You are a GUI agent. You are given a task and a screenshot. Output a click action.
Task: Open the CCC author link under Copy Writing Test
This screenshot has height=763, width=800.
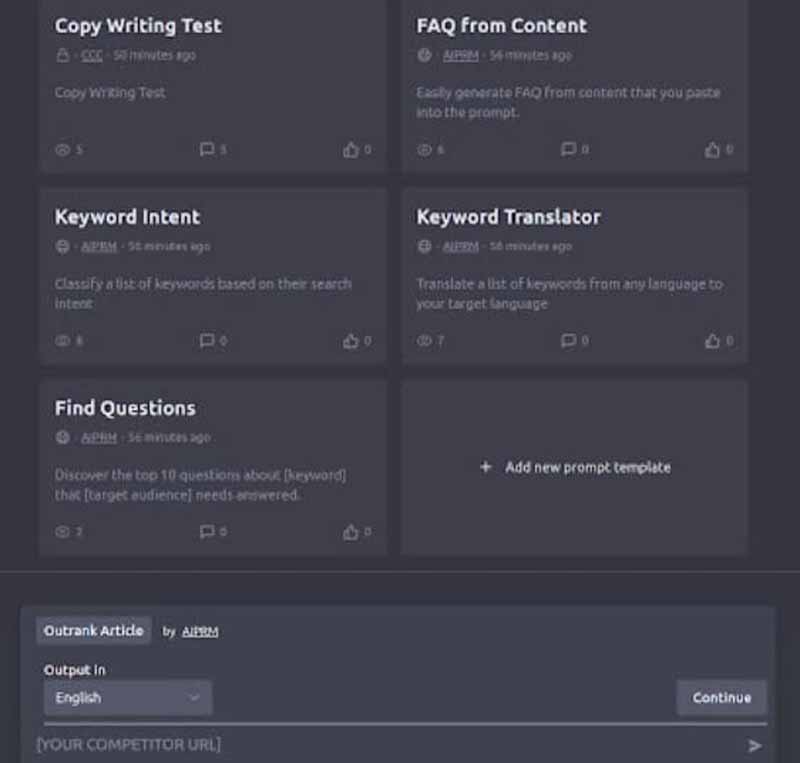[x=92, y=56]
